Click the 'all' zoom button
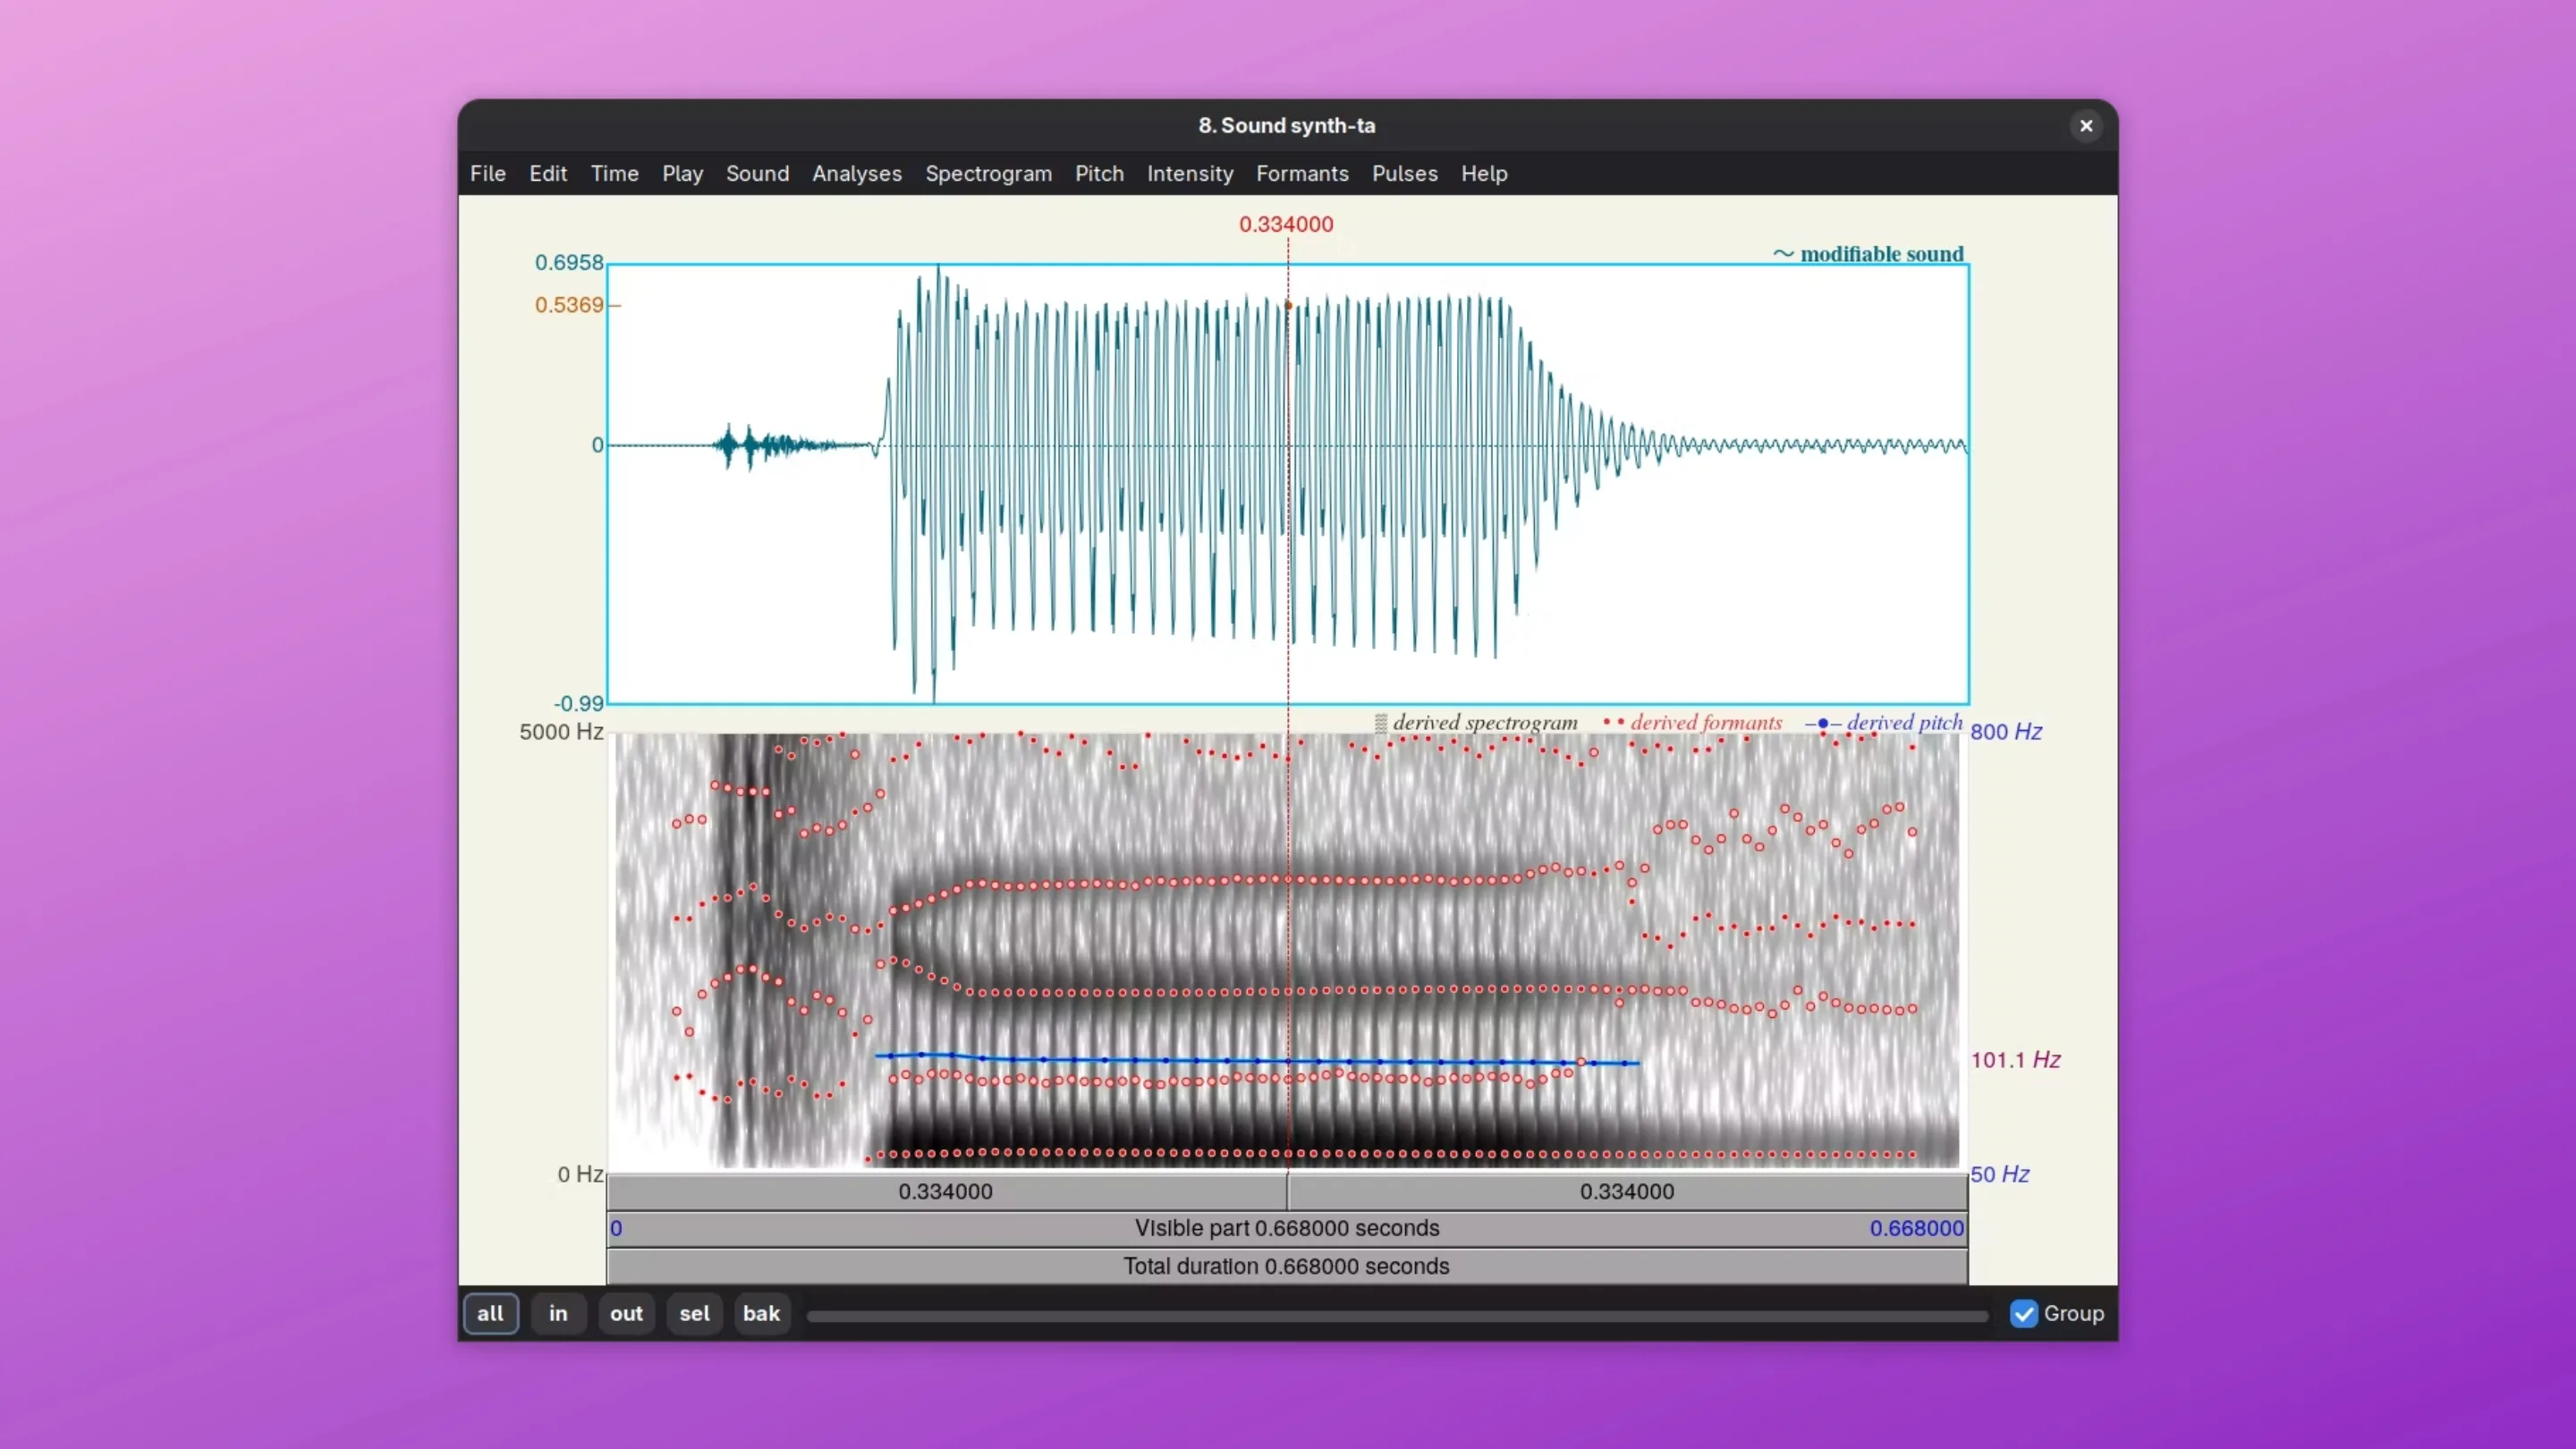This screenshot has height=1449, width=2576. (490, 1313)
